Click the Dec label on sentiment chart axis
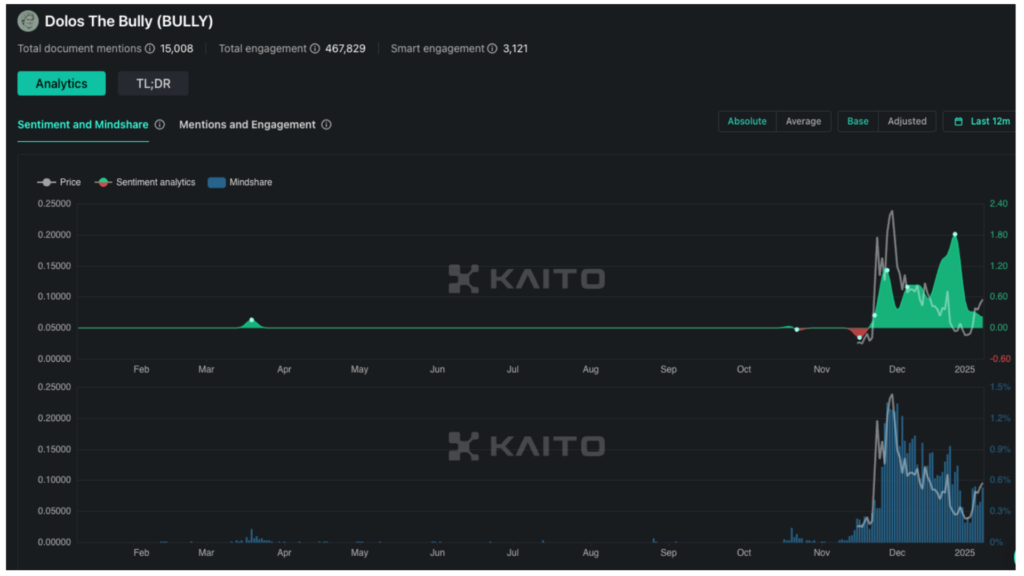Screen dimensions: 1024x576 pos(897,370)
